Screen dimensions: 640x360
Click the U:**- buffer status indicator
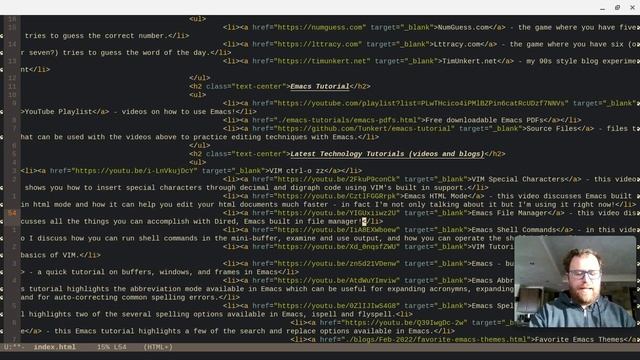[x=14, y=347]
